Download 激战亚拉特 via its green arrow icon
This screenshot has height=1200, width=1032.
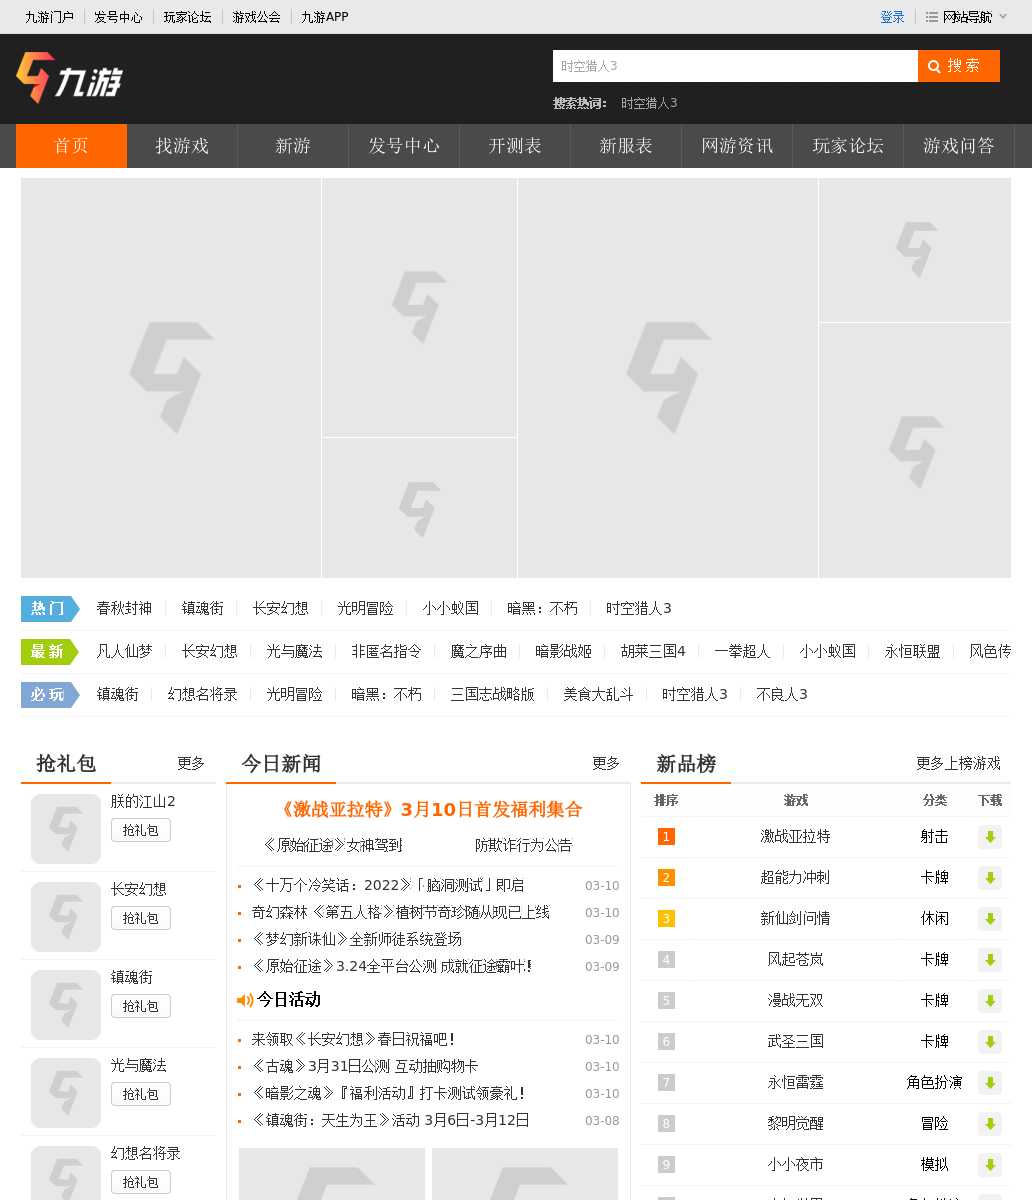pos(990,837)
